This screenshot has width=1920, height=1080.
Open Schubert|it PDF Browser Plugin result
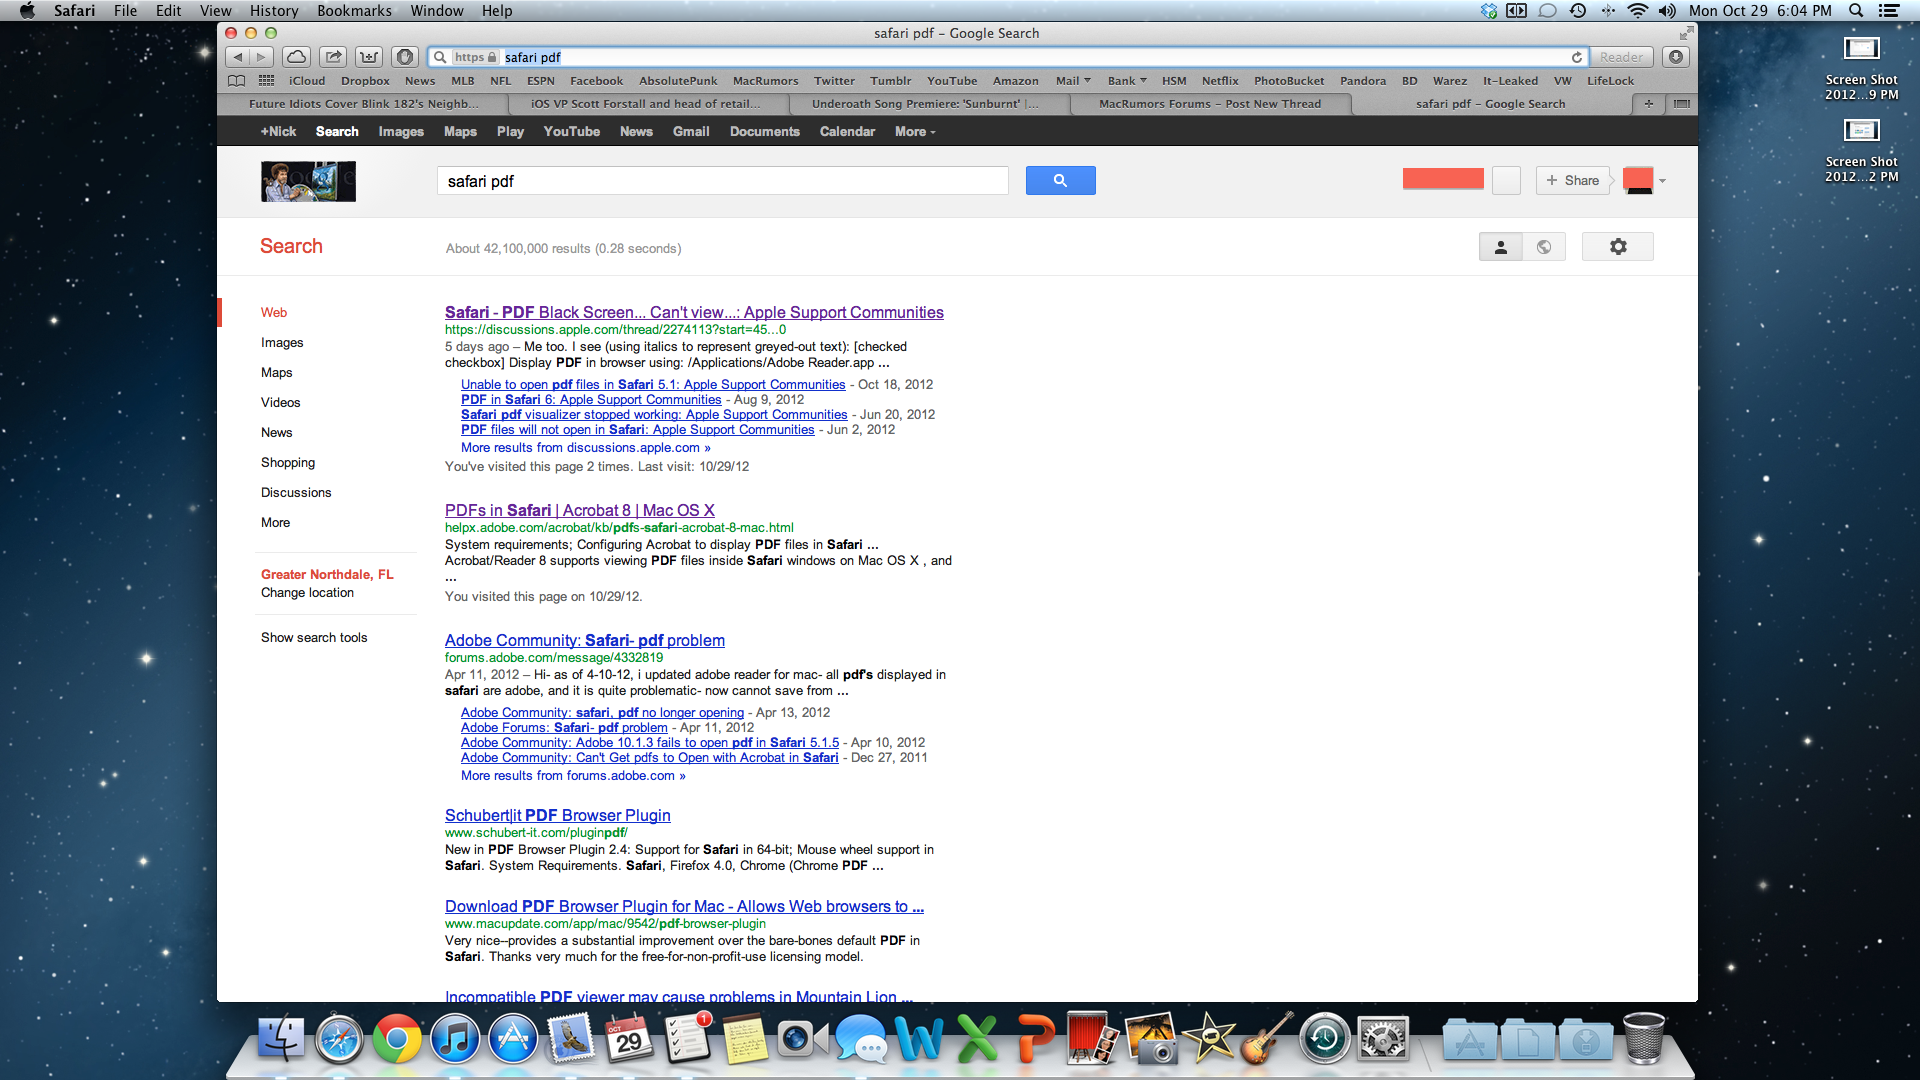[x=558, y=816]
